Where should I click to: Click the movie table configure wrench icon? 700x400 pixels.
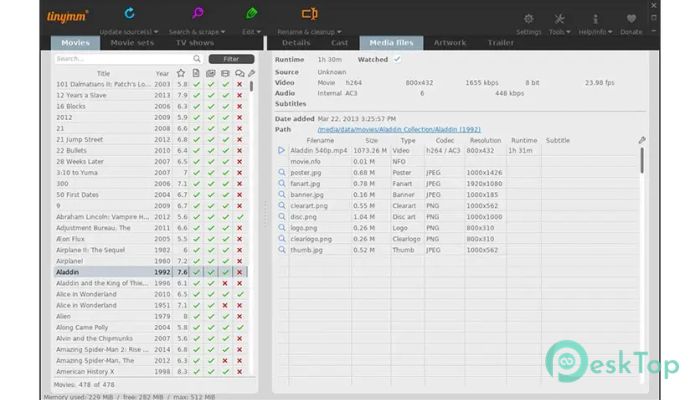click(x=252, y=73)
